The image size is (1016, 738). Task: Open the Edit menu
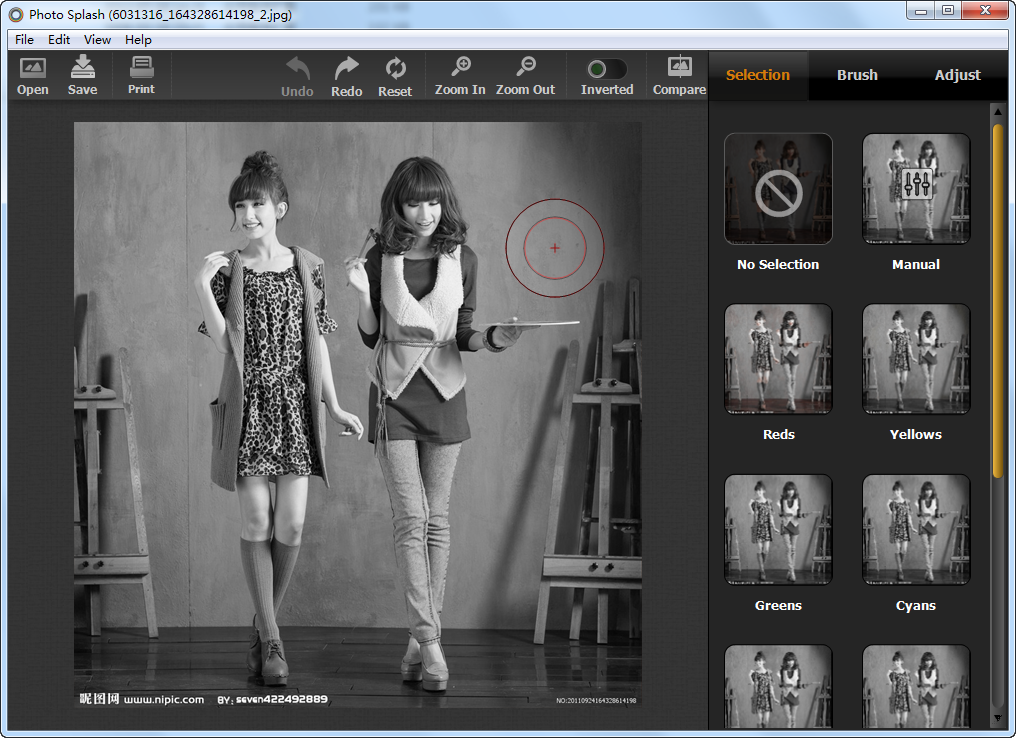coord(59,40)
